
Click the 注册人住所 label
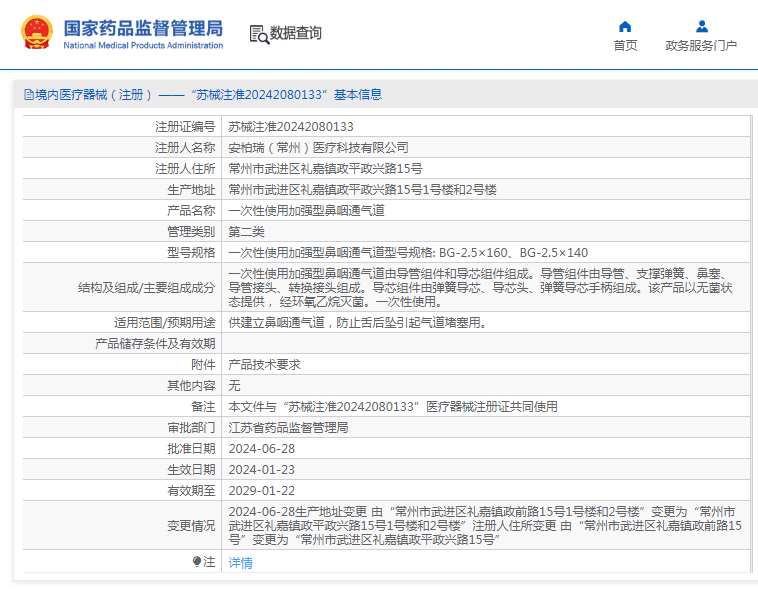coord(185,169)
